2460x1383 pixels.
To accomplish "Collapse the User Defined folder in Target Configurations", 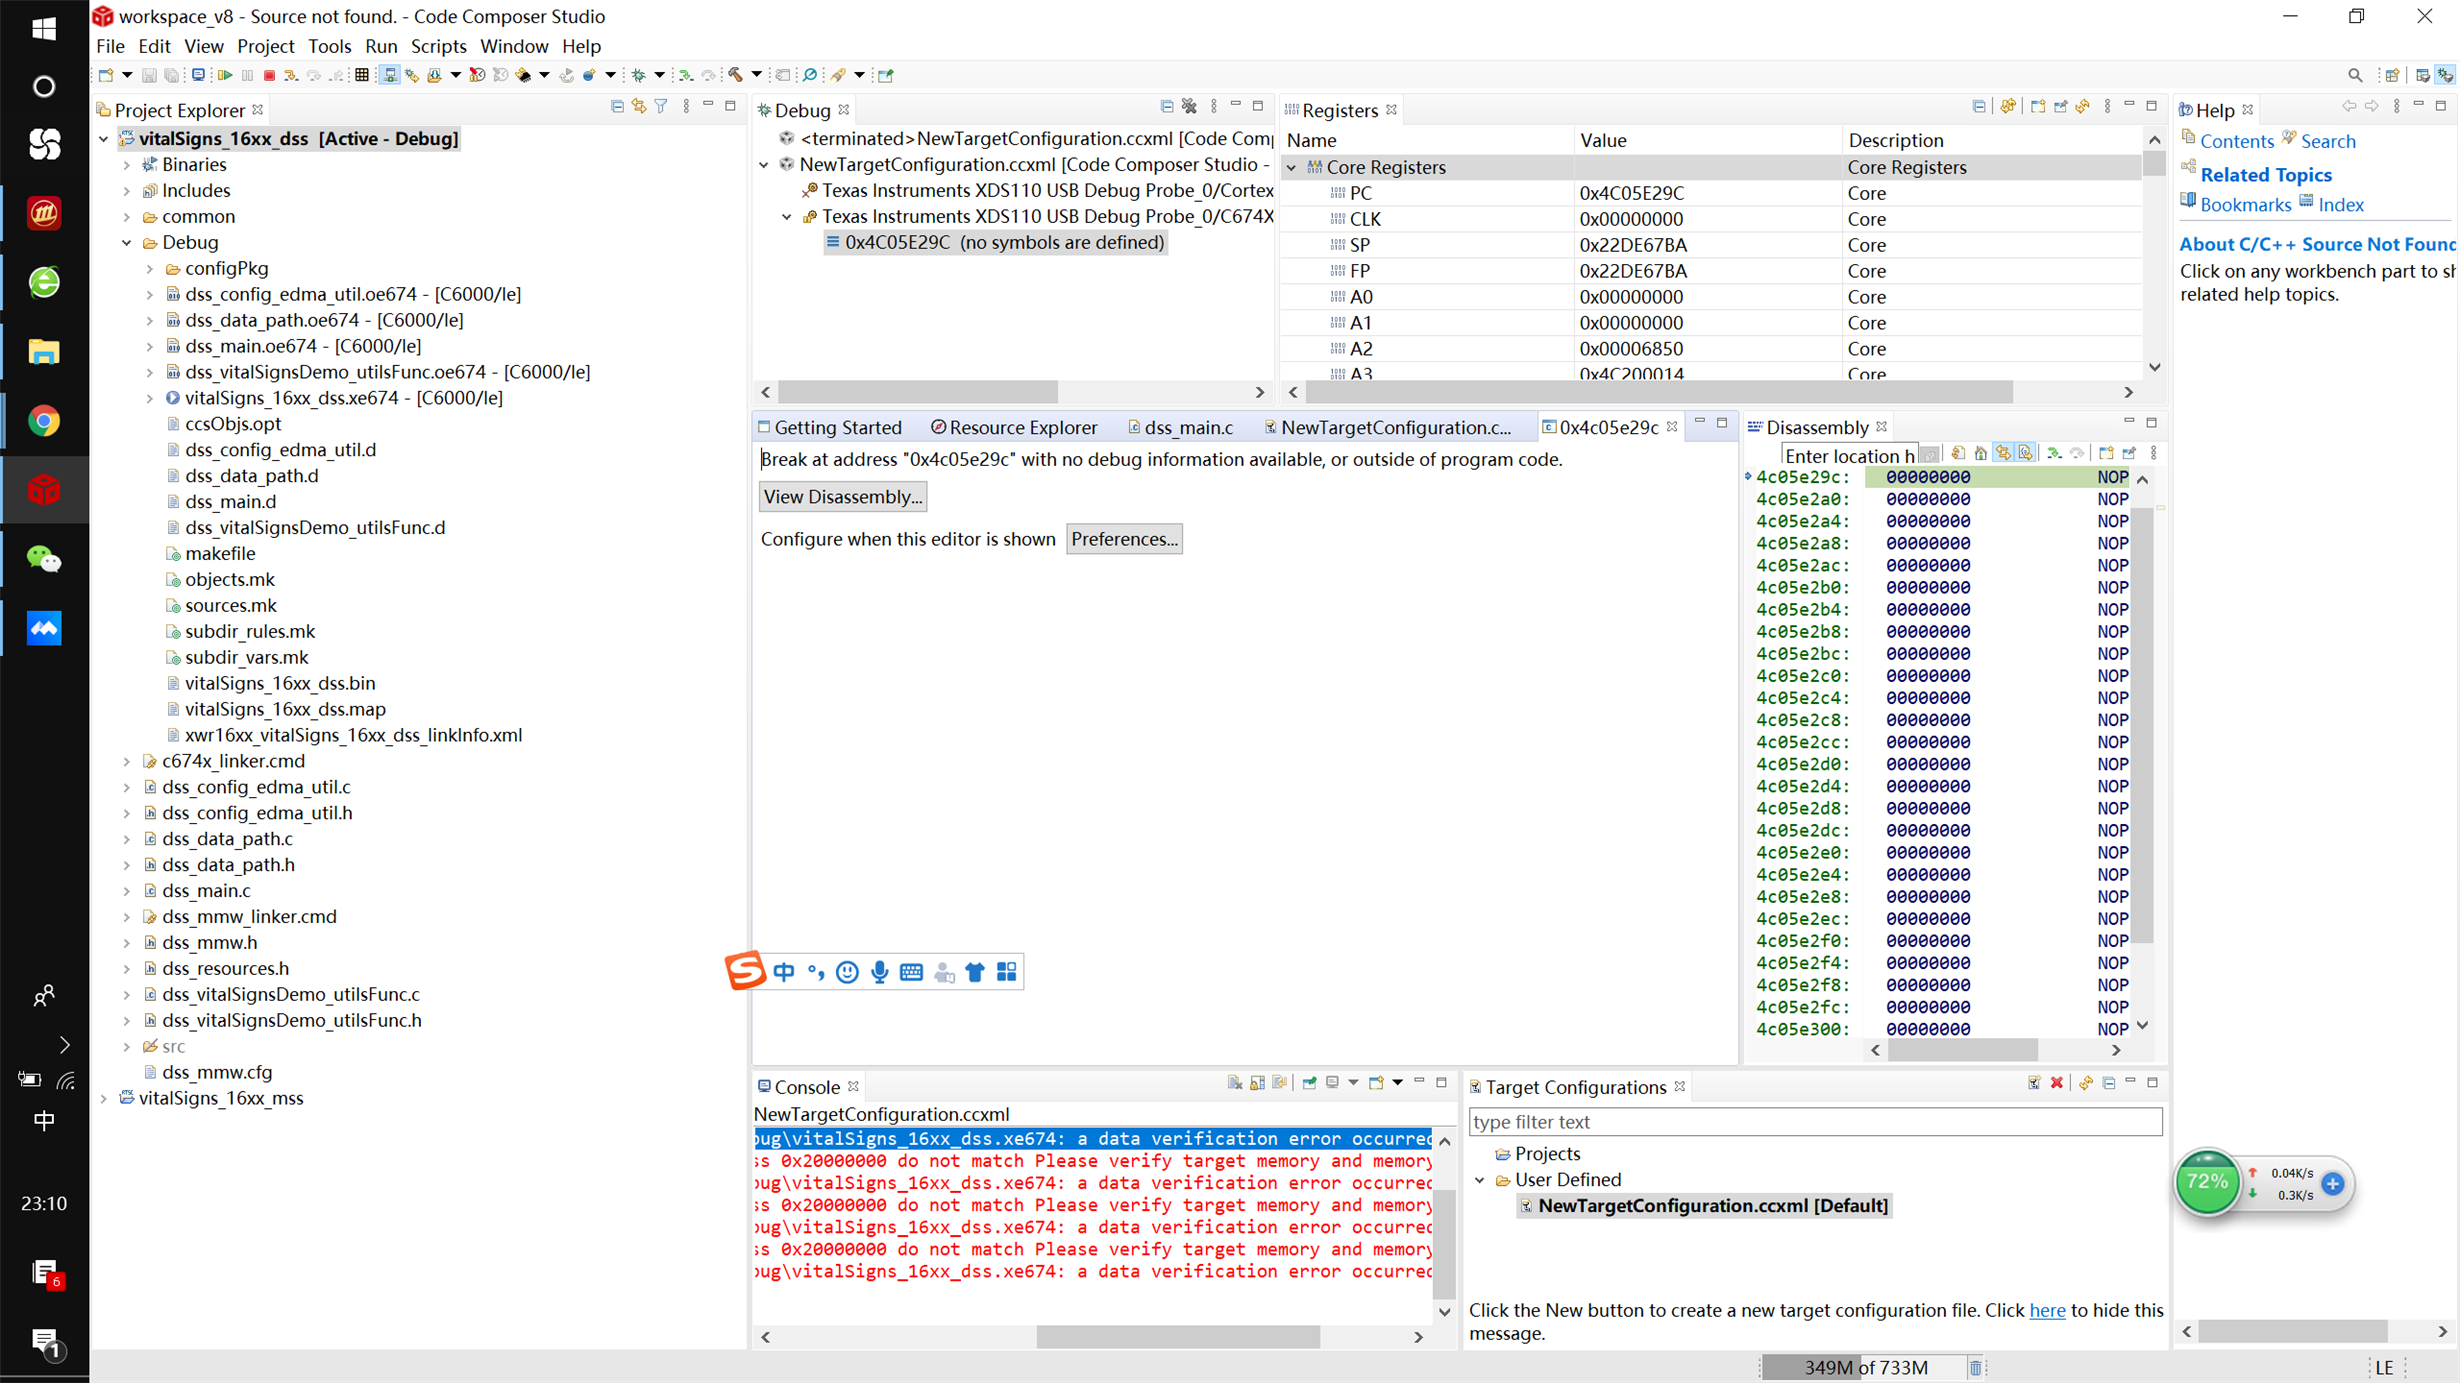I will coord(1481,1180).
